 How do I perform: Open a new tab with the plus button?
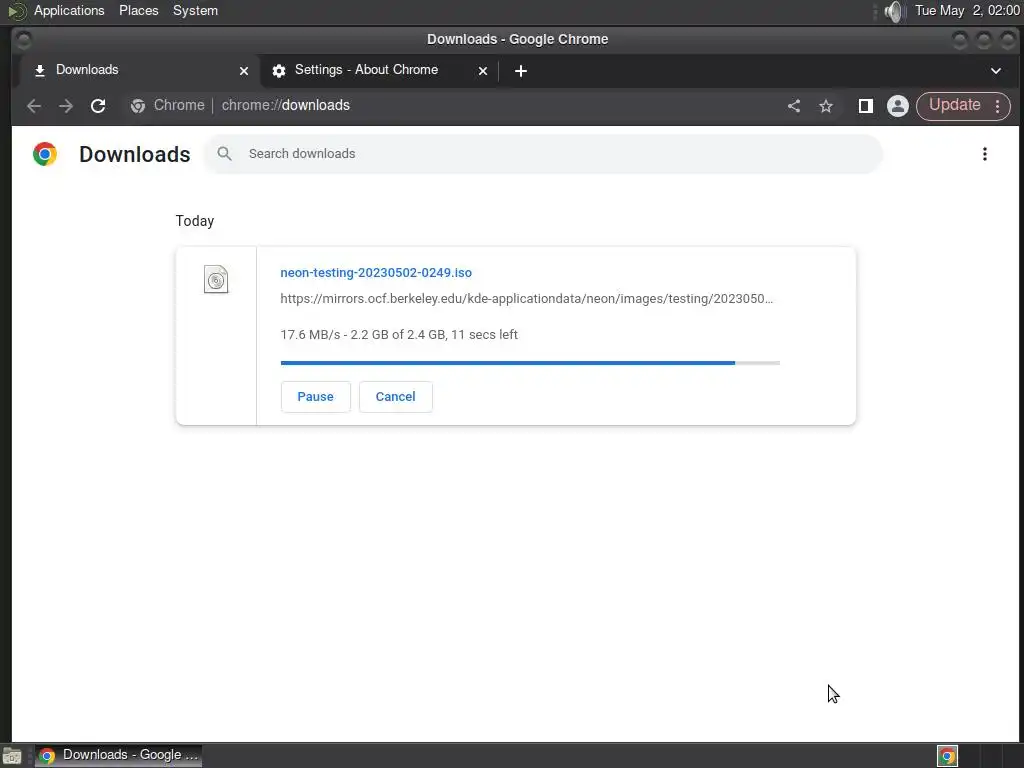pyautogui.click(x=520, y=71)
